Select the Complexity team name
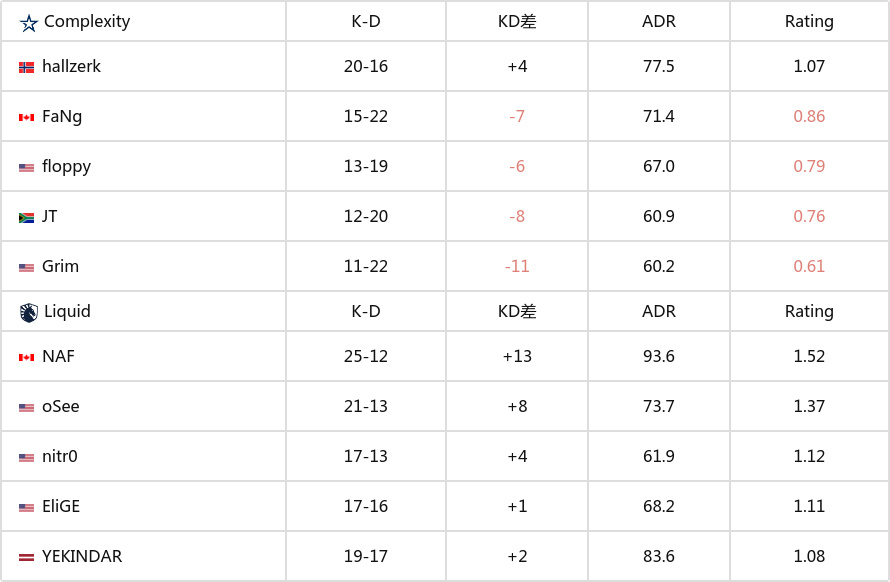The image size is (890, 582). tap(87, 22)
